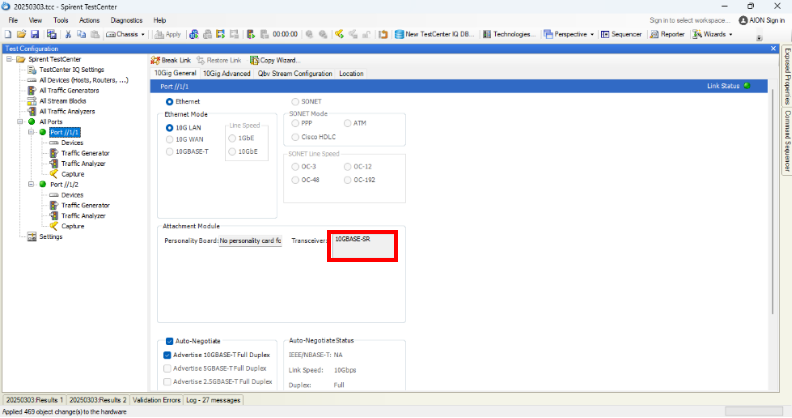Select All Traffic Generators tree item
This screenshot has height=418, width=792.
69,90
